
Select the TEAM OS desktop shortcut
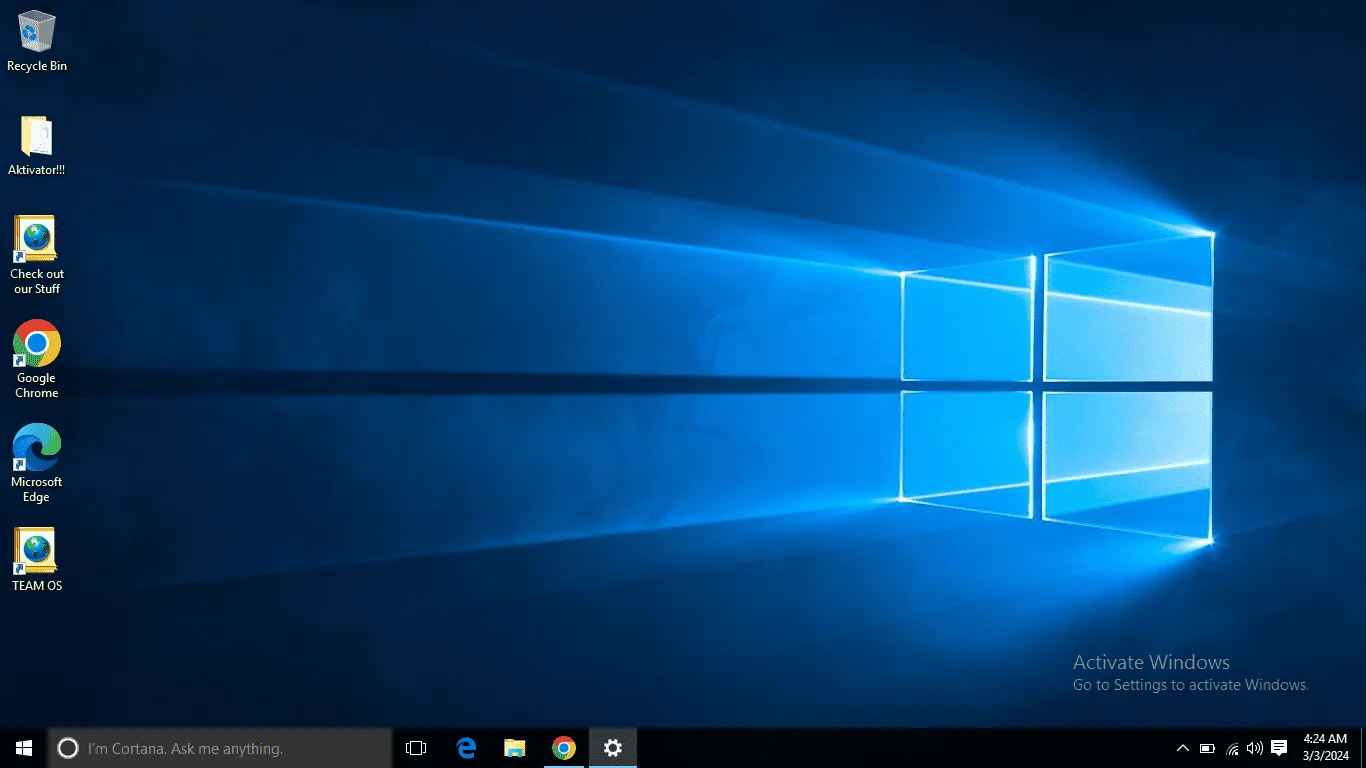pos(37,560)
